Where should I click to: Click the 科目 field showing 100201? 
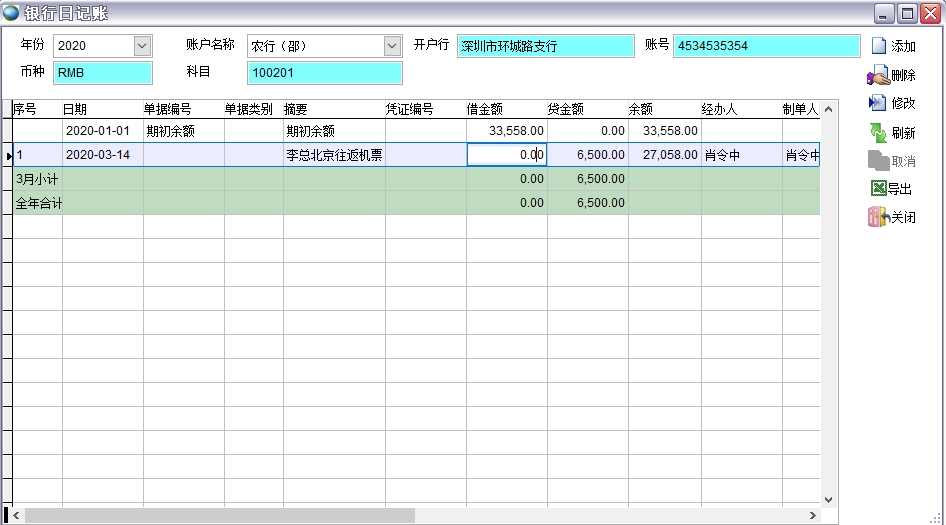pos(324,73)
